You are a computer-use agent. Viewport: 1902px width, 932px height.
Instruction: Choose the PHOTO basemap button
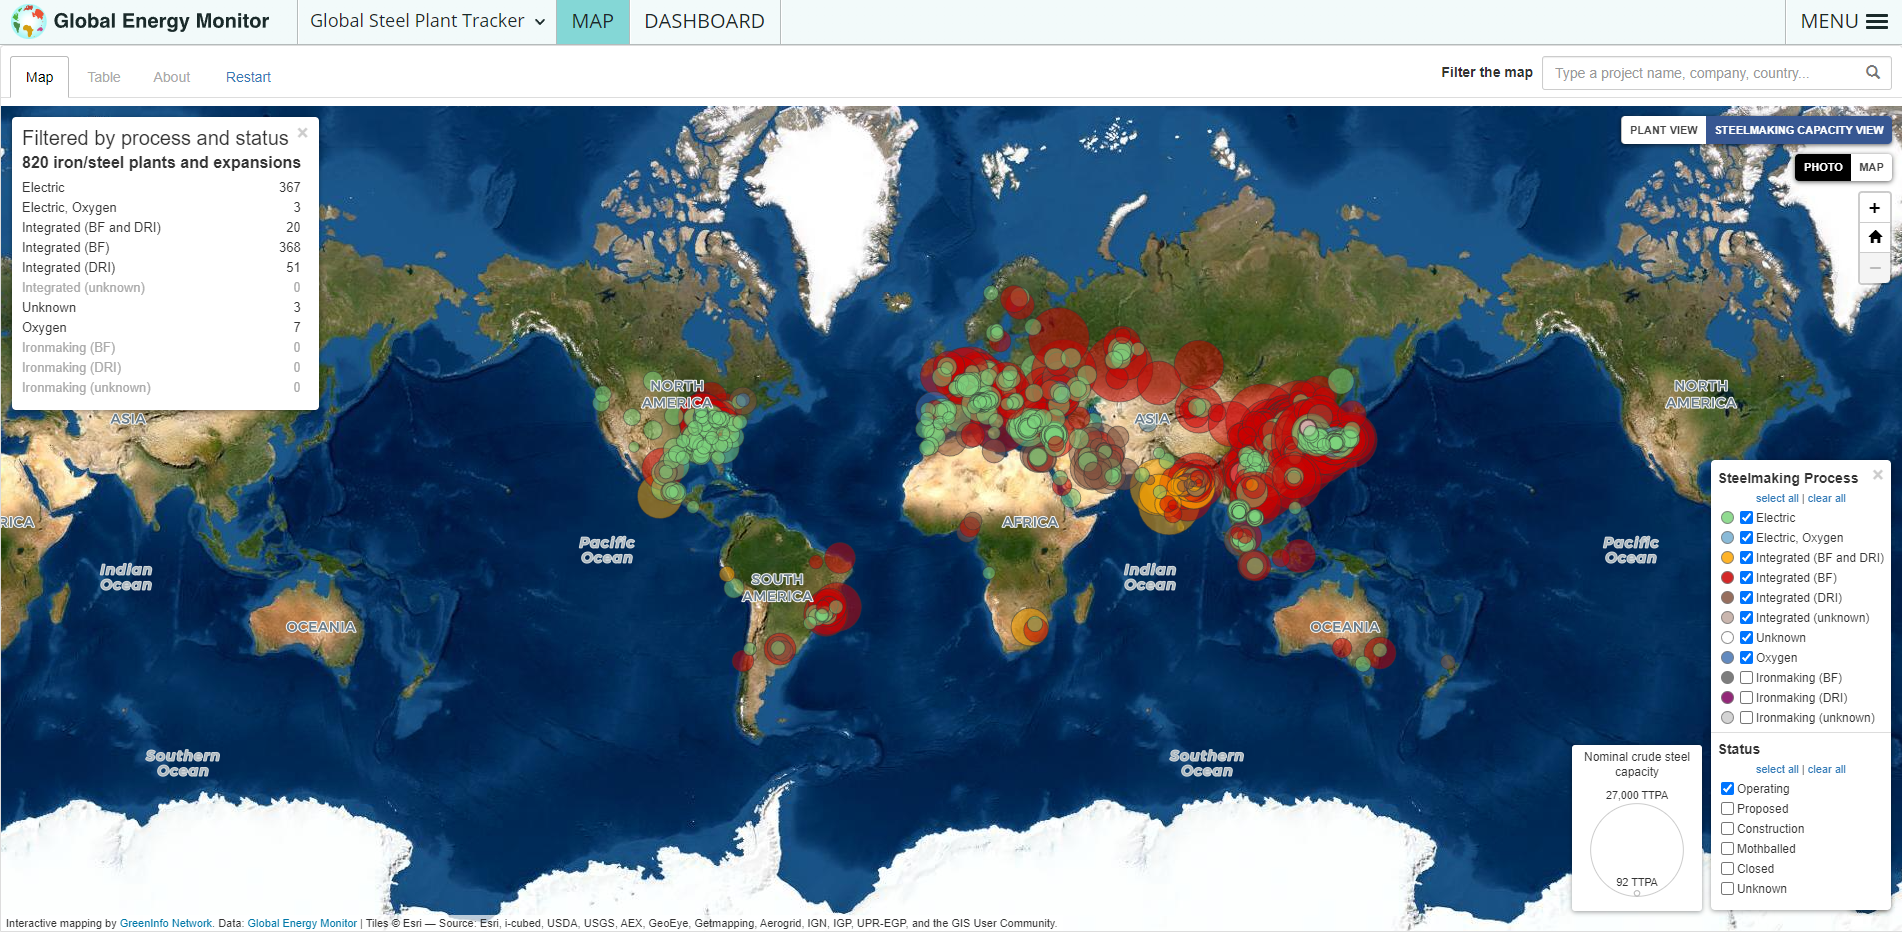[x=1823, y=167]
